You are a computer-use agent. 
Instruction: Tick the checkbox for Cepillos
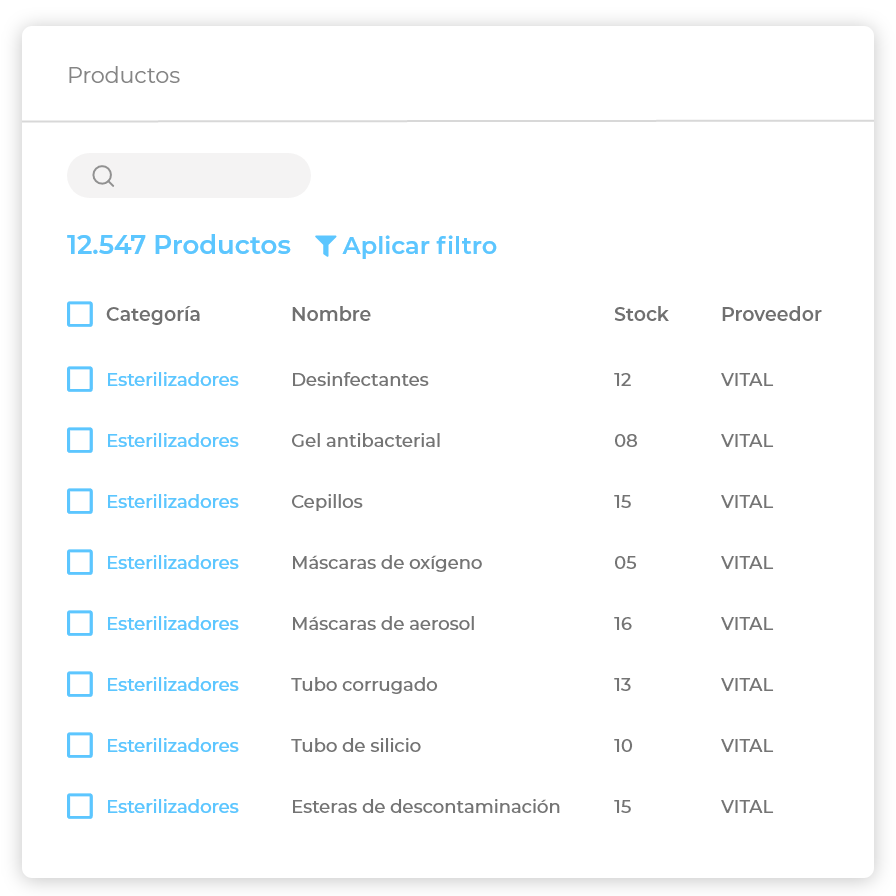80,502
